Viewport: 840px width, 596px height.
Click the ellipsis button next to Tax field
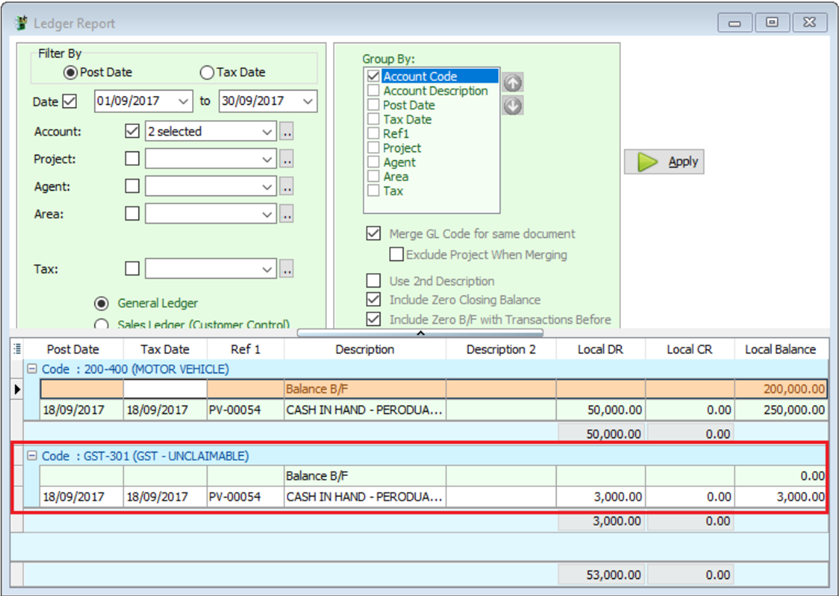click(286, 268)
